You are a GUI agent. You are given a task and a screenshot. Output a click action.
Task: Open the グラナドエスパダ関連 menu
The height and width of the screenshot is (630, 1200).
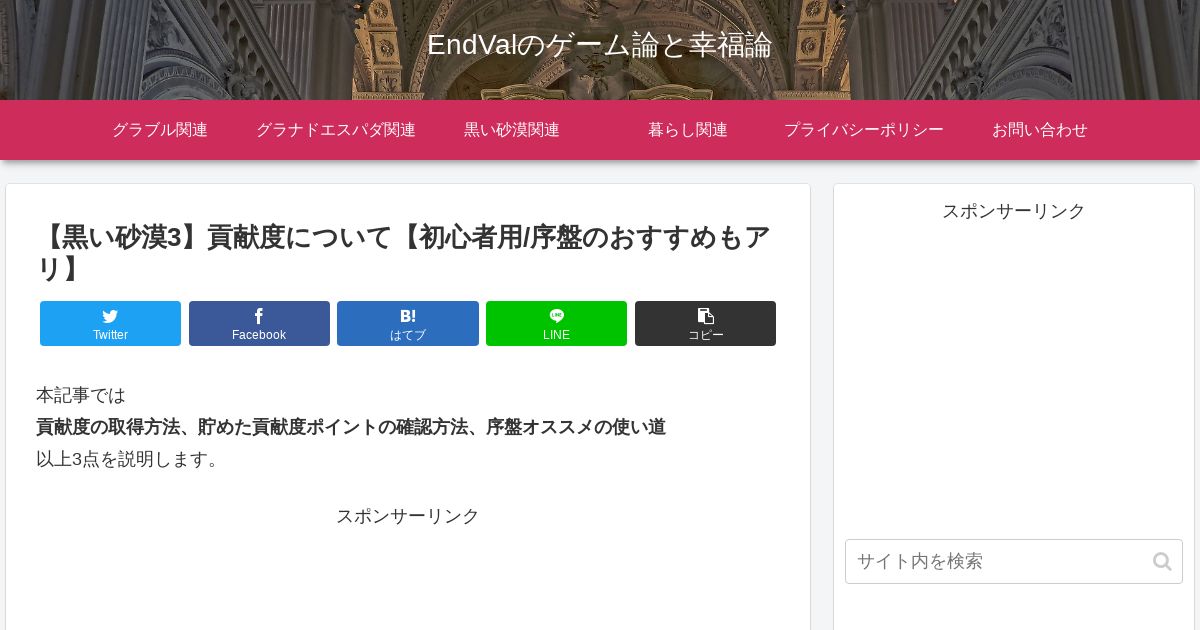(x=336, y=130)
